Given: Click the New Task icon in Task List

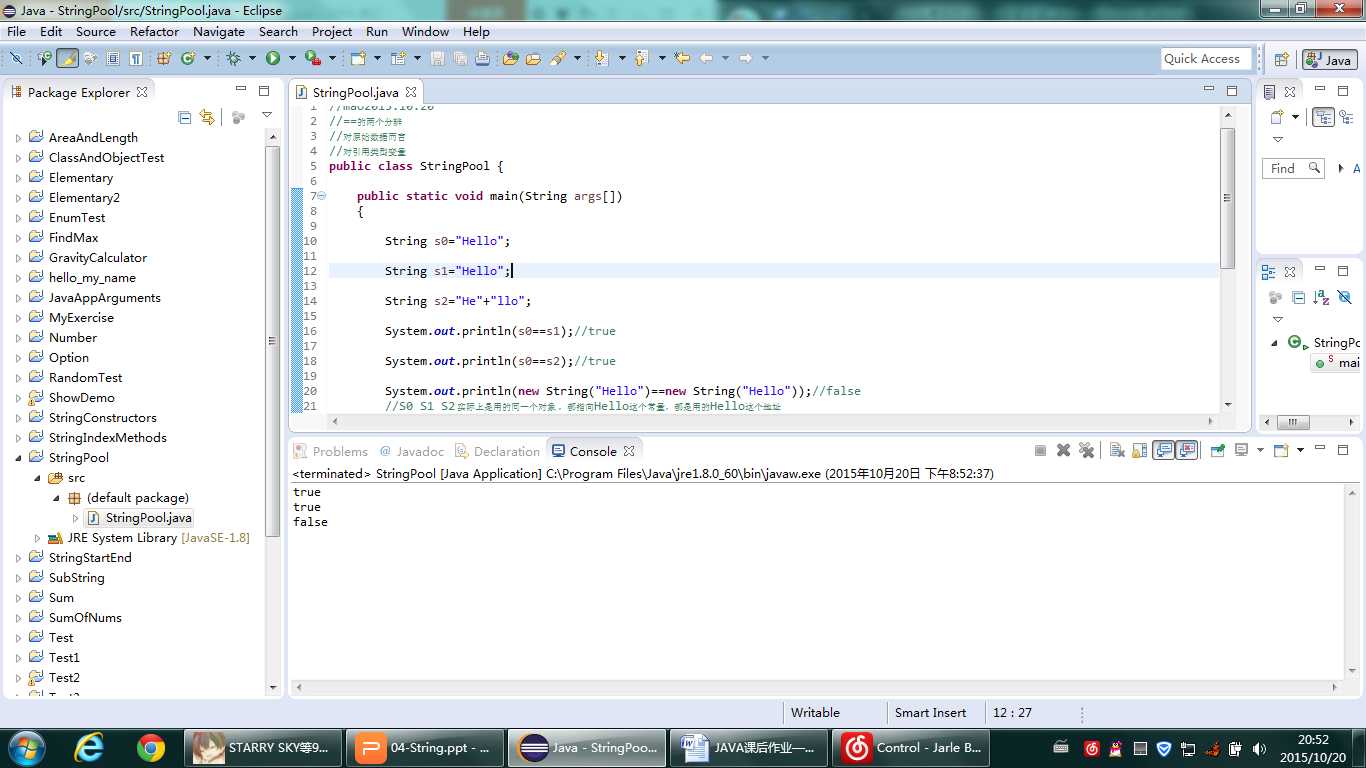Looking at the screenshot, I should [1275, 117].
